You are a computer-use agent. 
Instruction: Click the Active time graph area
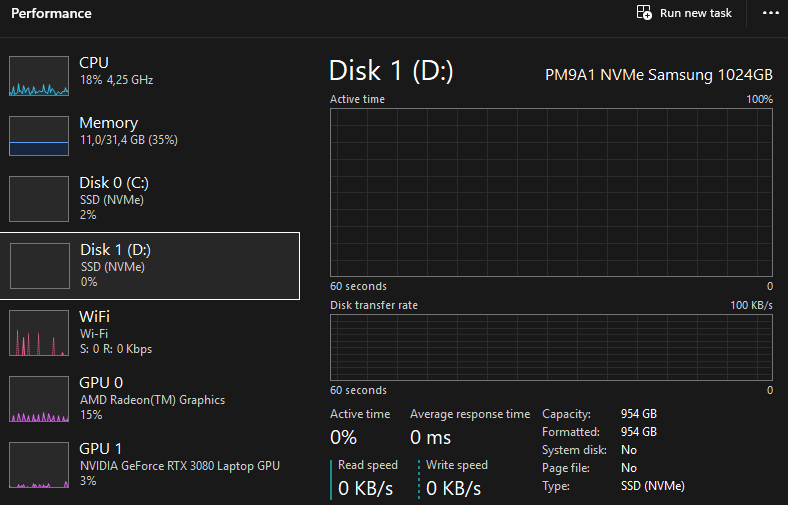551,192
